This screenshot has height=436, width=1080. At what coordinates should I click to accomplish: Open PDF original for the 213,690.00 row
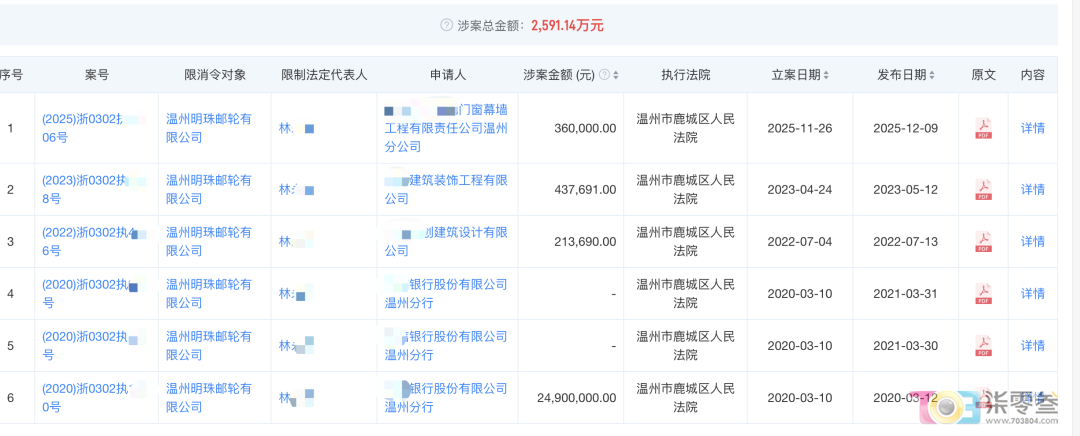tap(984, 242)
